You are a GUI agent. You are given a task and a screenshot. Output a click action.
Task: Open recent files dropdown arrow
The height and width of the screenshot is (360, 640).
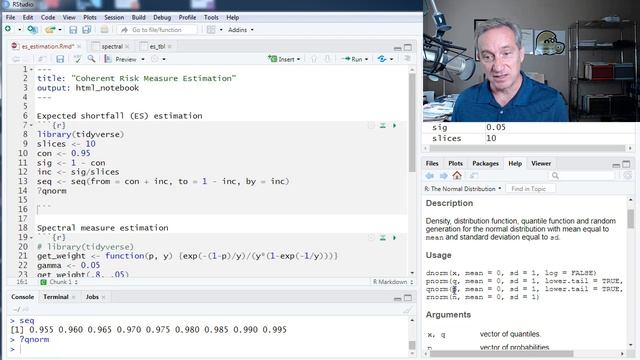(x=60, y=30)
